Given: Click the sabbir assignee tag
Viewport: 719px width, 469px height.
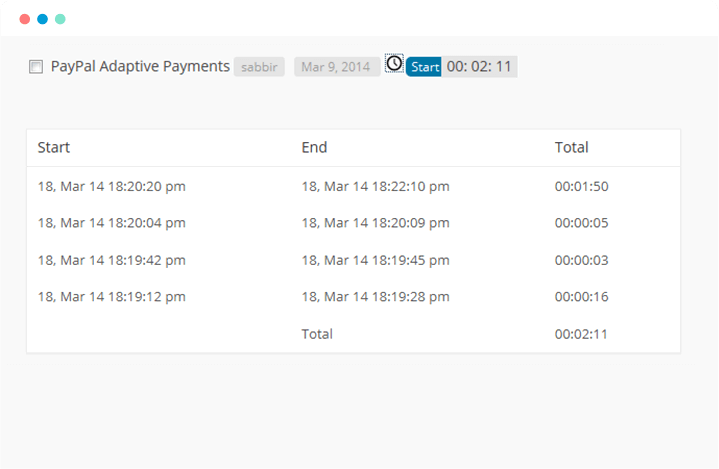Looking at the screenshot, I should [259, 67].
